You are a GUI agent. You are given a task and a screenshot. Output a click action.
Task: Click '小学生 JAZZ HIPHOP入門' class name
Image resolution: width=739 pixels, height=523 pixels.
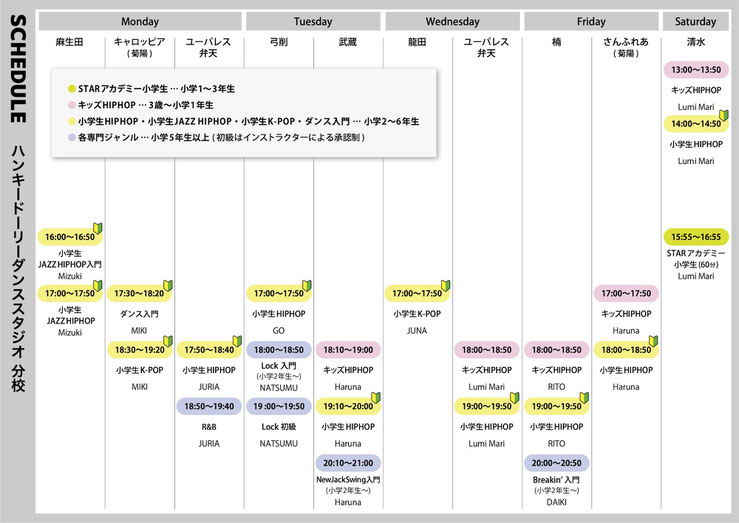point(70,259)
